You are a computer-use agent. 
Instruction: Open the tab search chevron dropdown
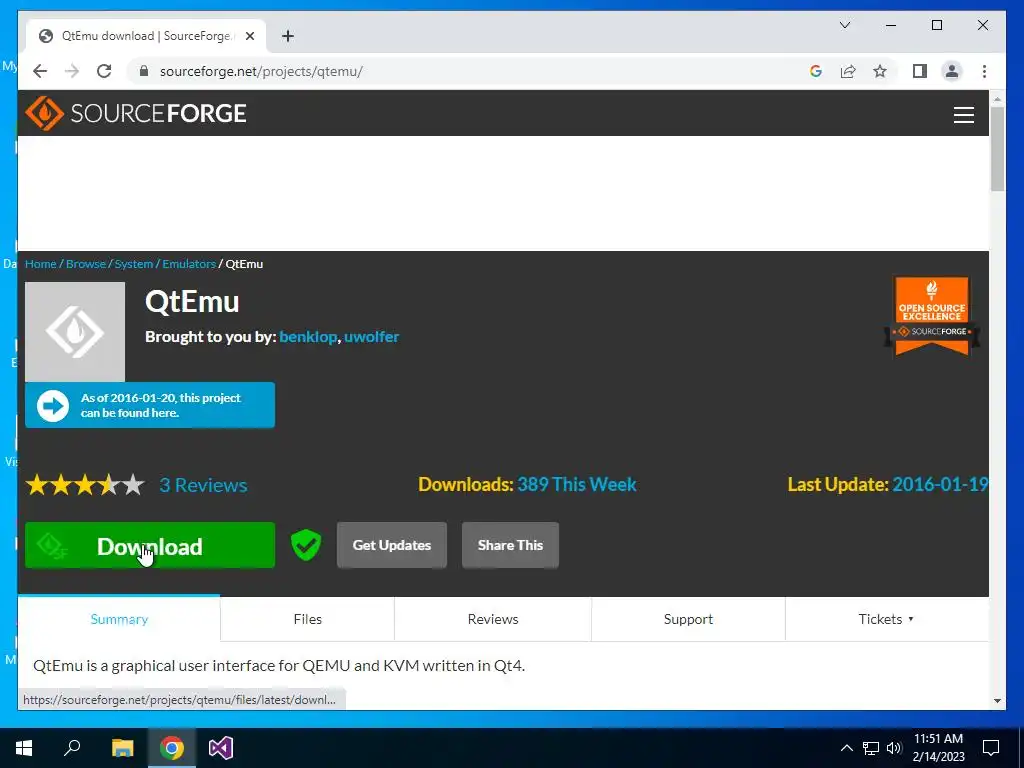(x=844, y=25)
